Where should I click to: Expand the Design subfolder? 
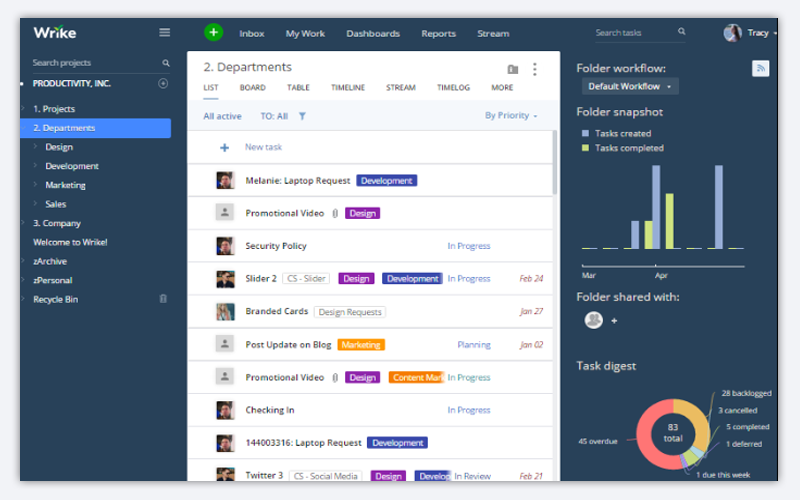coord(36,147)
